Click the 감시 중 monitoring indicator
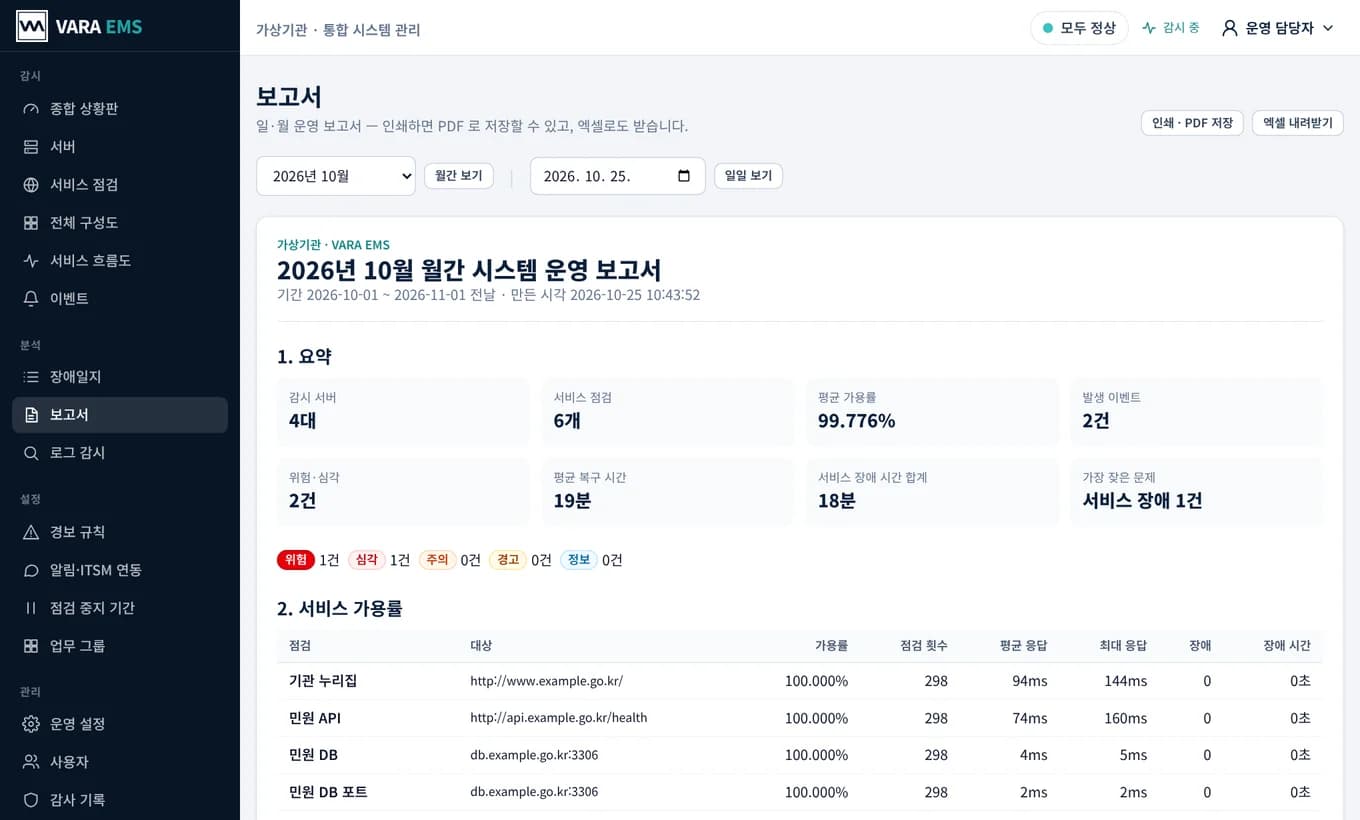 pyautogui.click(x=1171, y=28)
